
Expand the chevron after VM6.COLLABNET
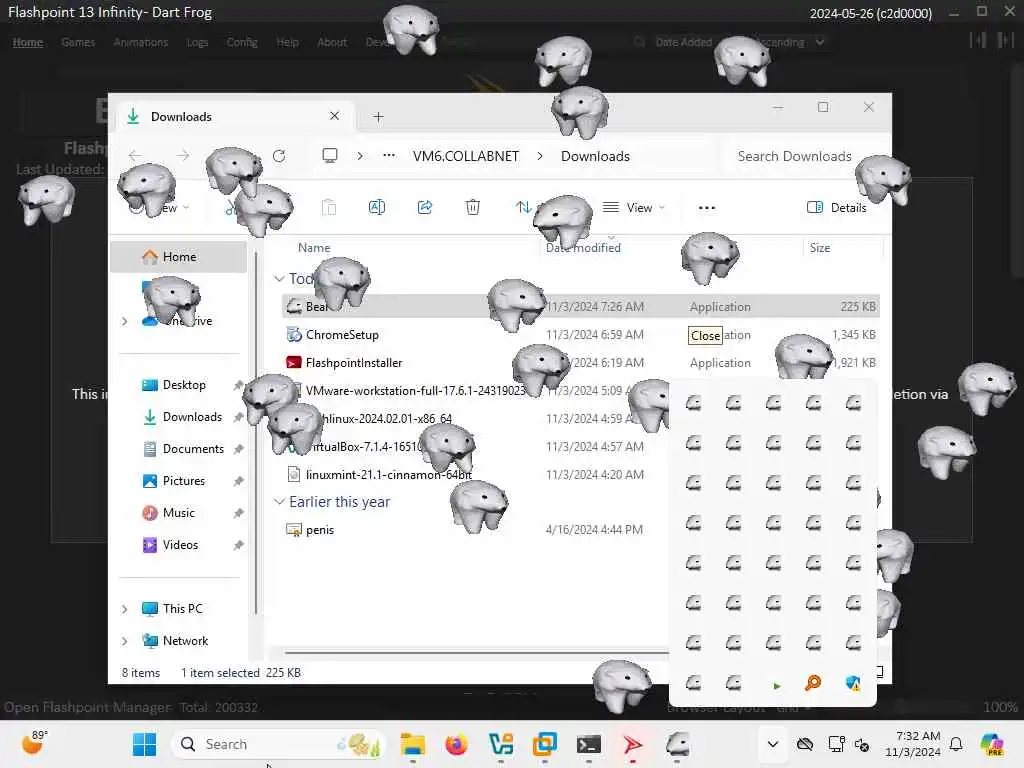(x=540, y=156)
